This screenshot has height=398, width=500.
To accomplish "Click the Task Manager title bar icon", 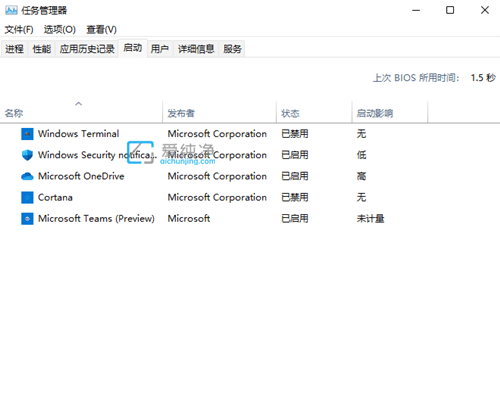I will [11, 10].
